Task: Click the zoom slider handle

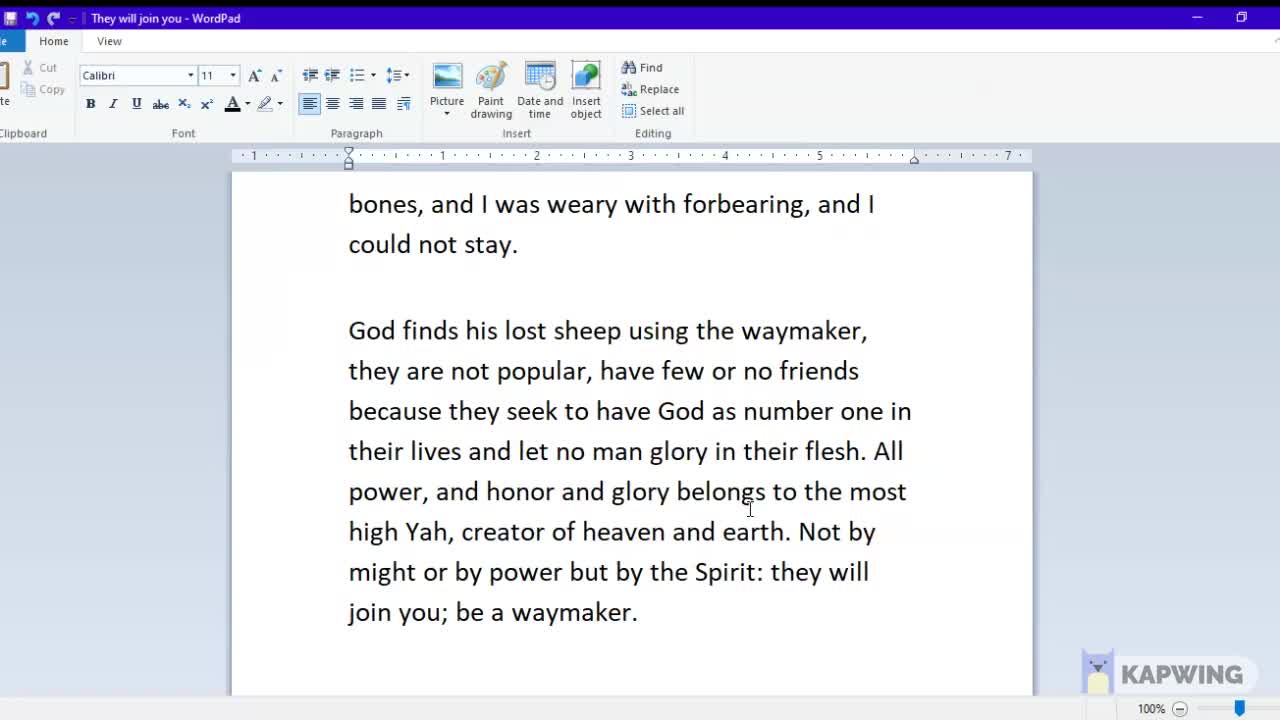Action: point(1240,708)
